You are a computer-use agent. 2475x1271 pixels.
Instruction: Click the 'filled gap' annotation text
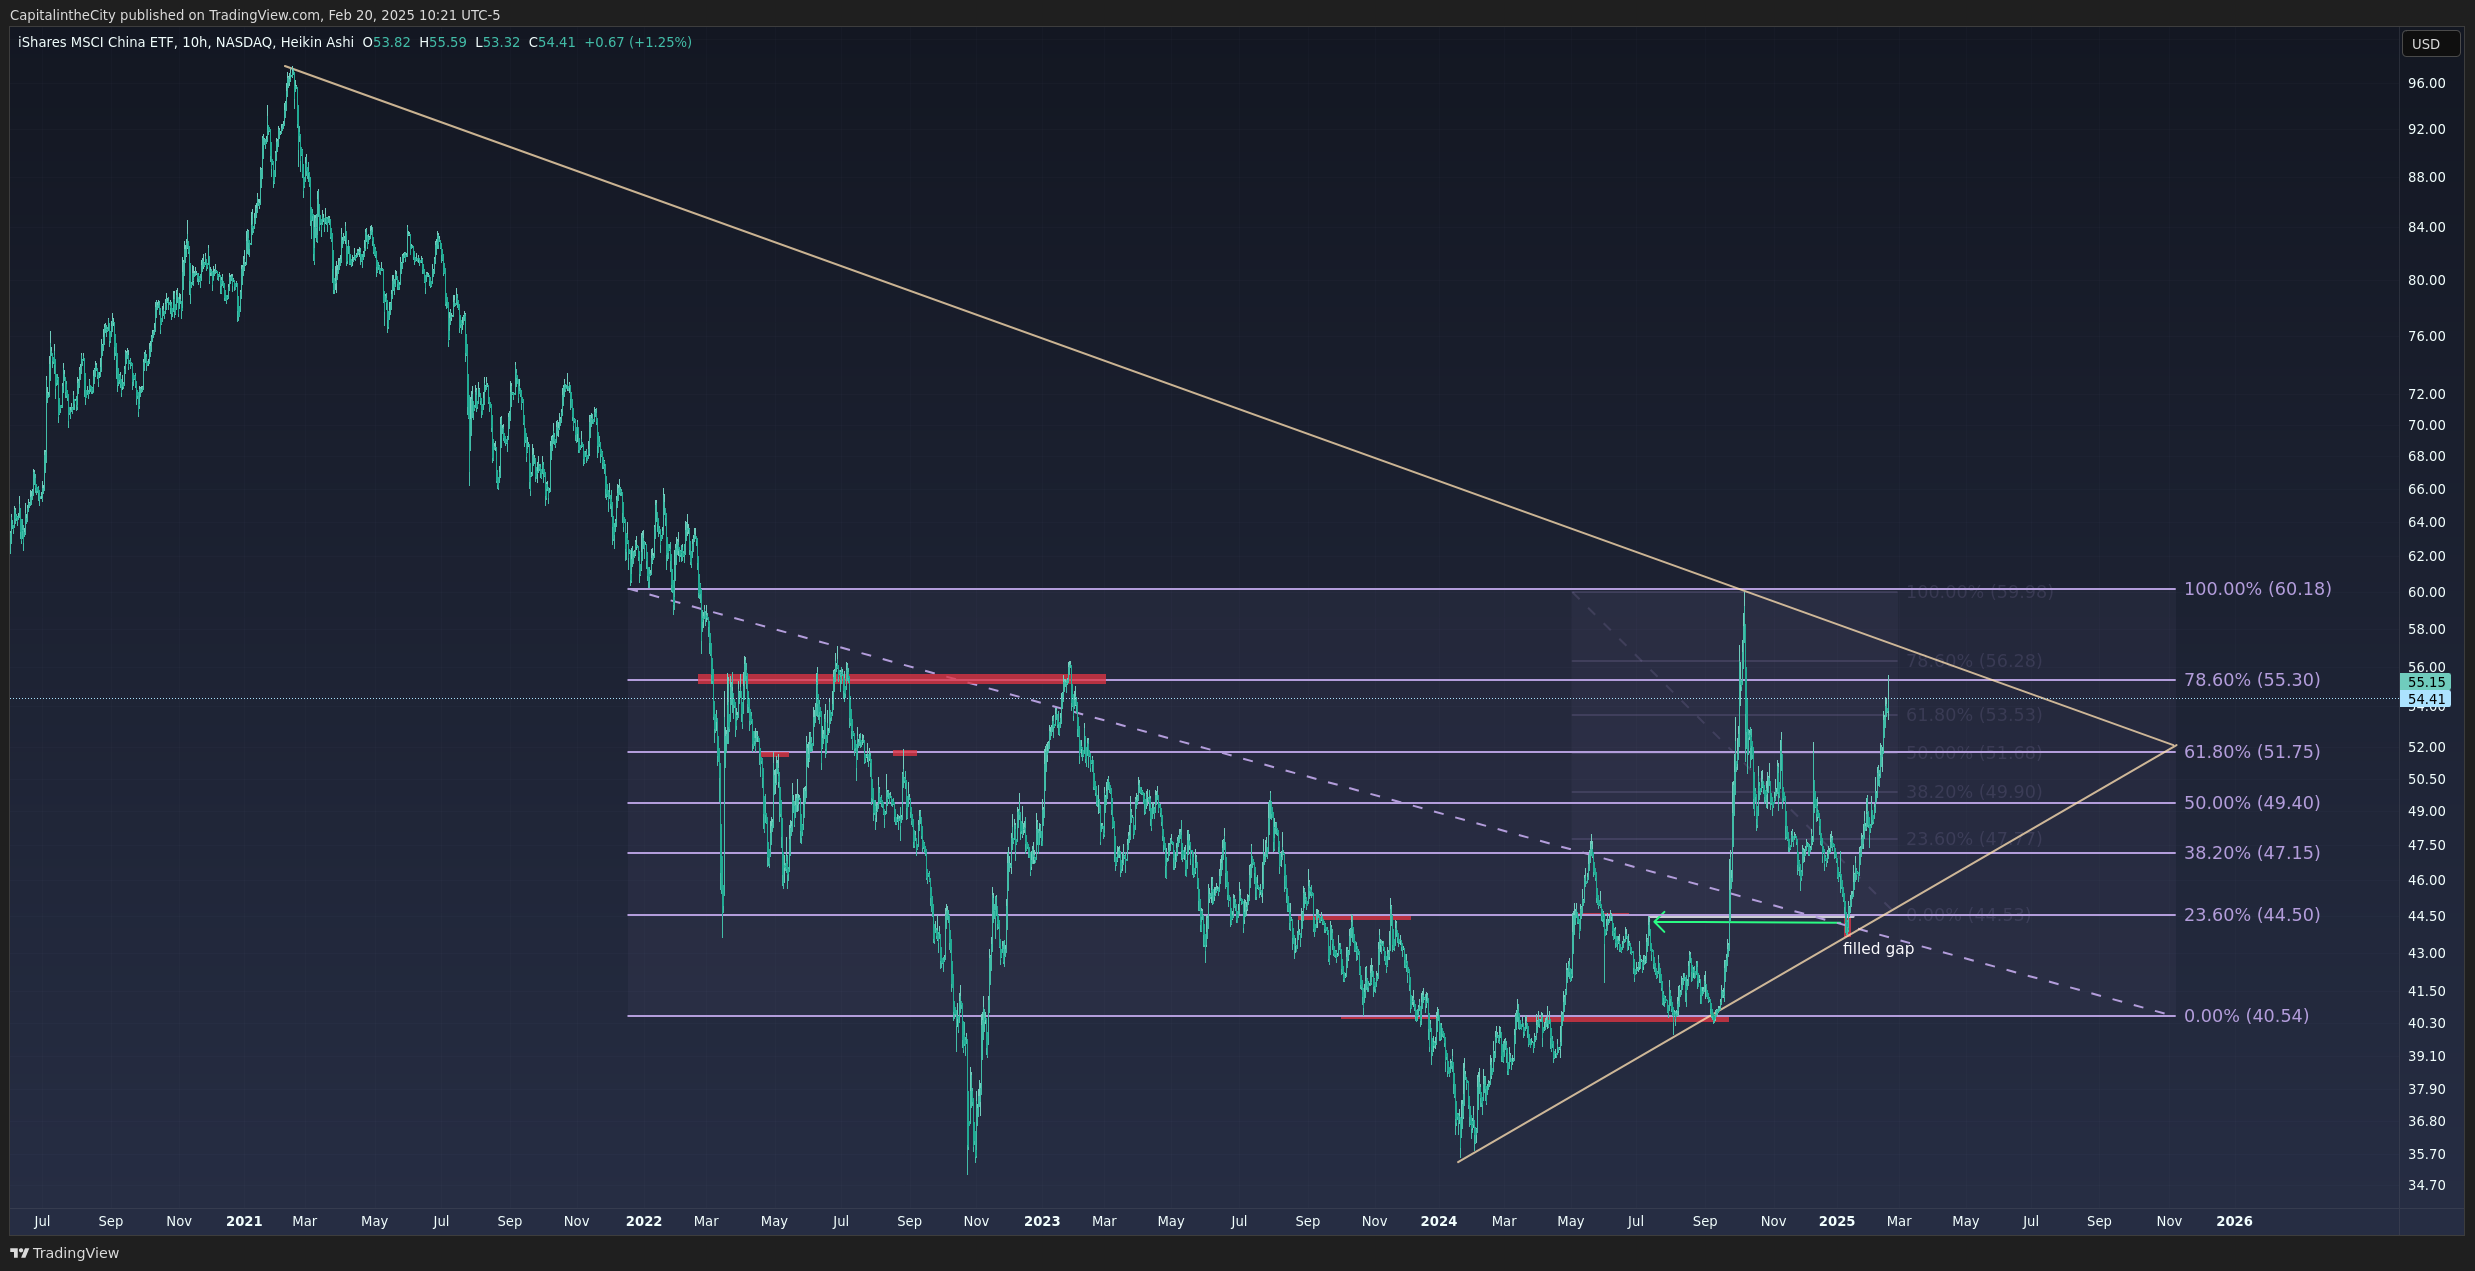coord(1878,949)
